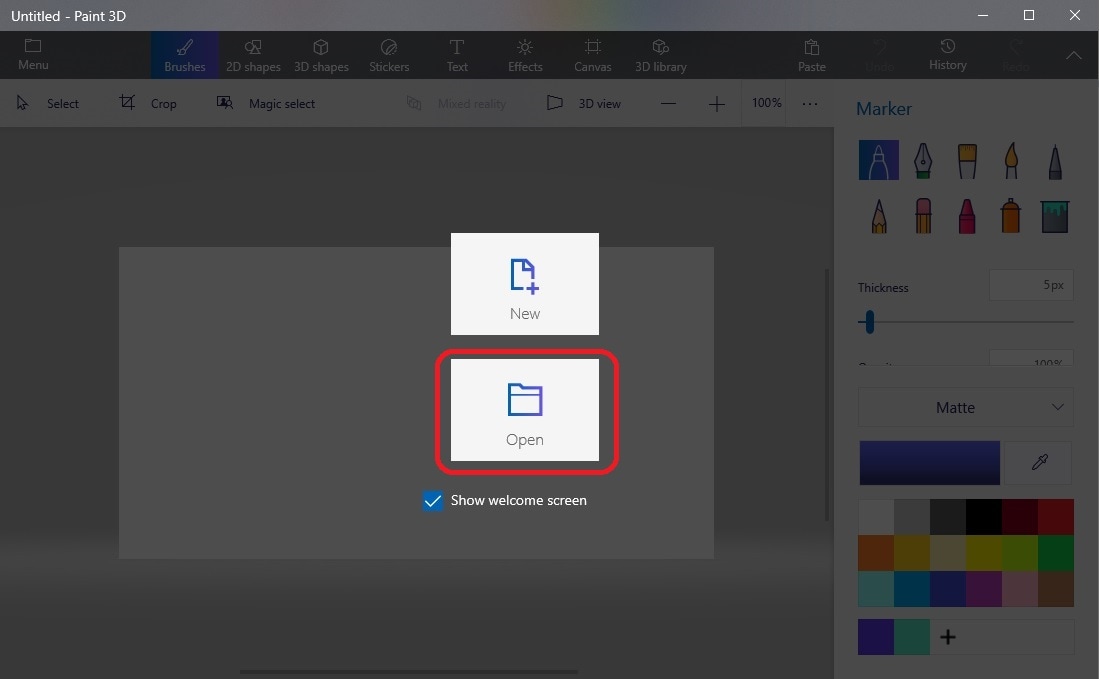Viewport: 1099px width, 679px height.
Task: Activate the Crop tool
Action: (x=148, y=104)
